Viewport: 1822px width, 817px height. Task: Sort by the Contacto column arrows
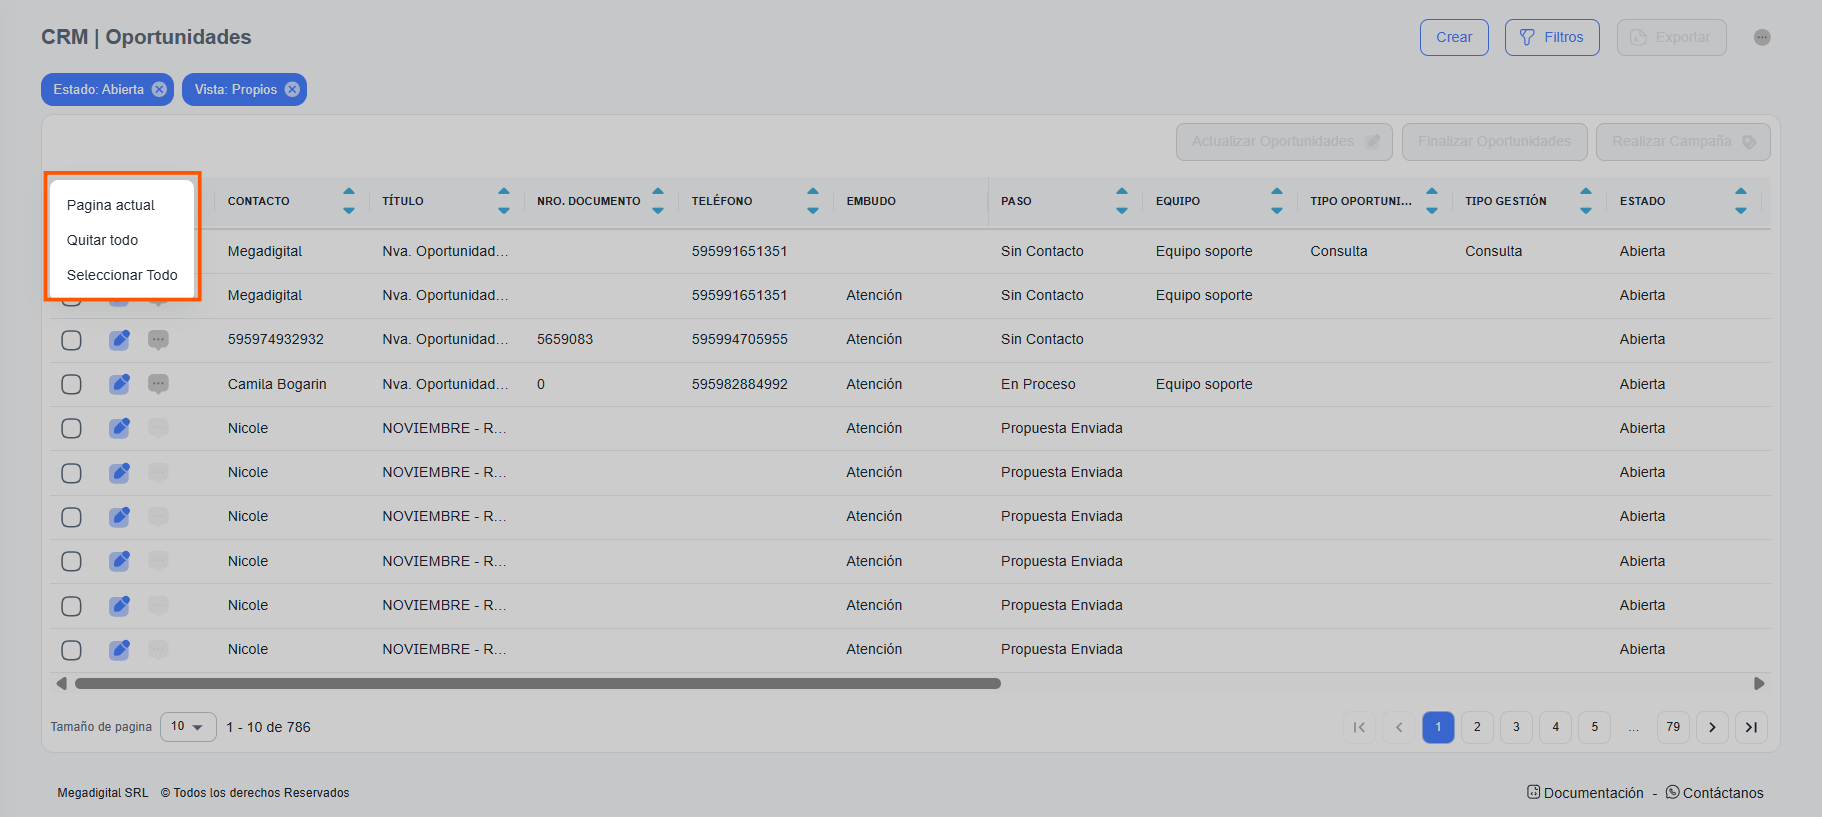click(x=348, y=201)
